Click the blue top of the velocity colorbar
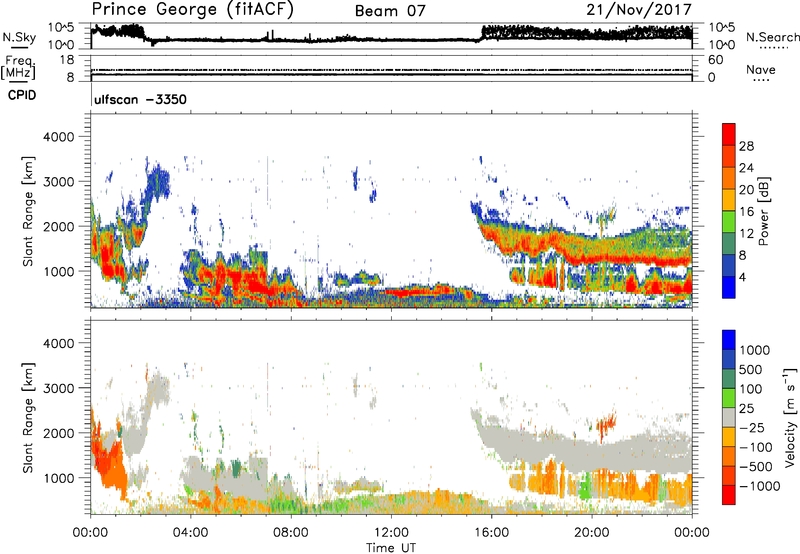 [x=729, y=340]
